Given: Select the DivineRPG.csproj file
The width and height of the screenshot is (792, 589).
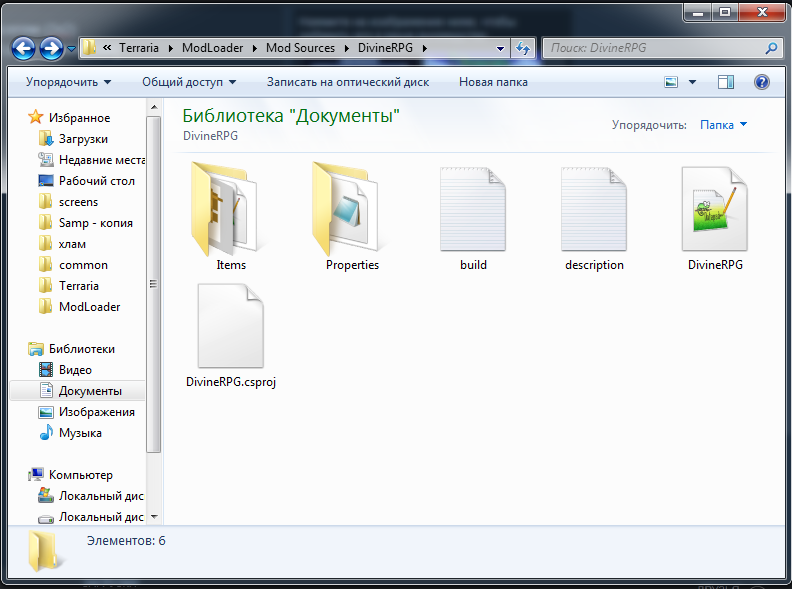Looking at the screenshot, I should (231, 335).
